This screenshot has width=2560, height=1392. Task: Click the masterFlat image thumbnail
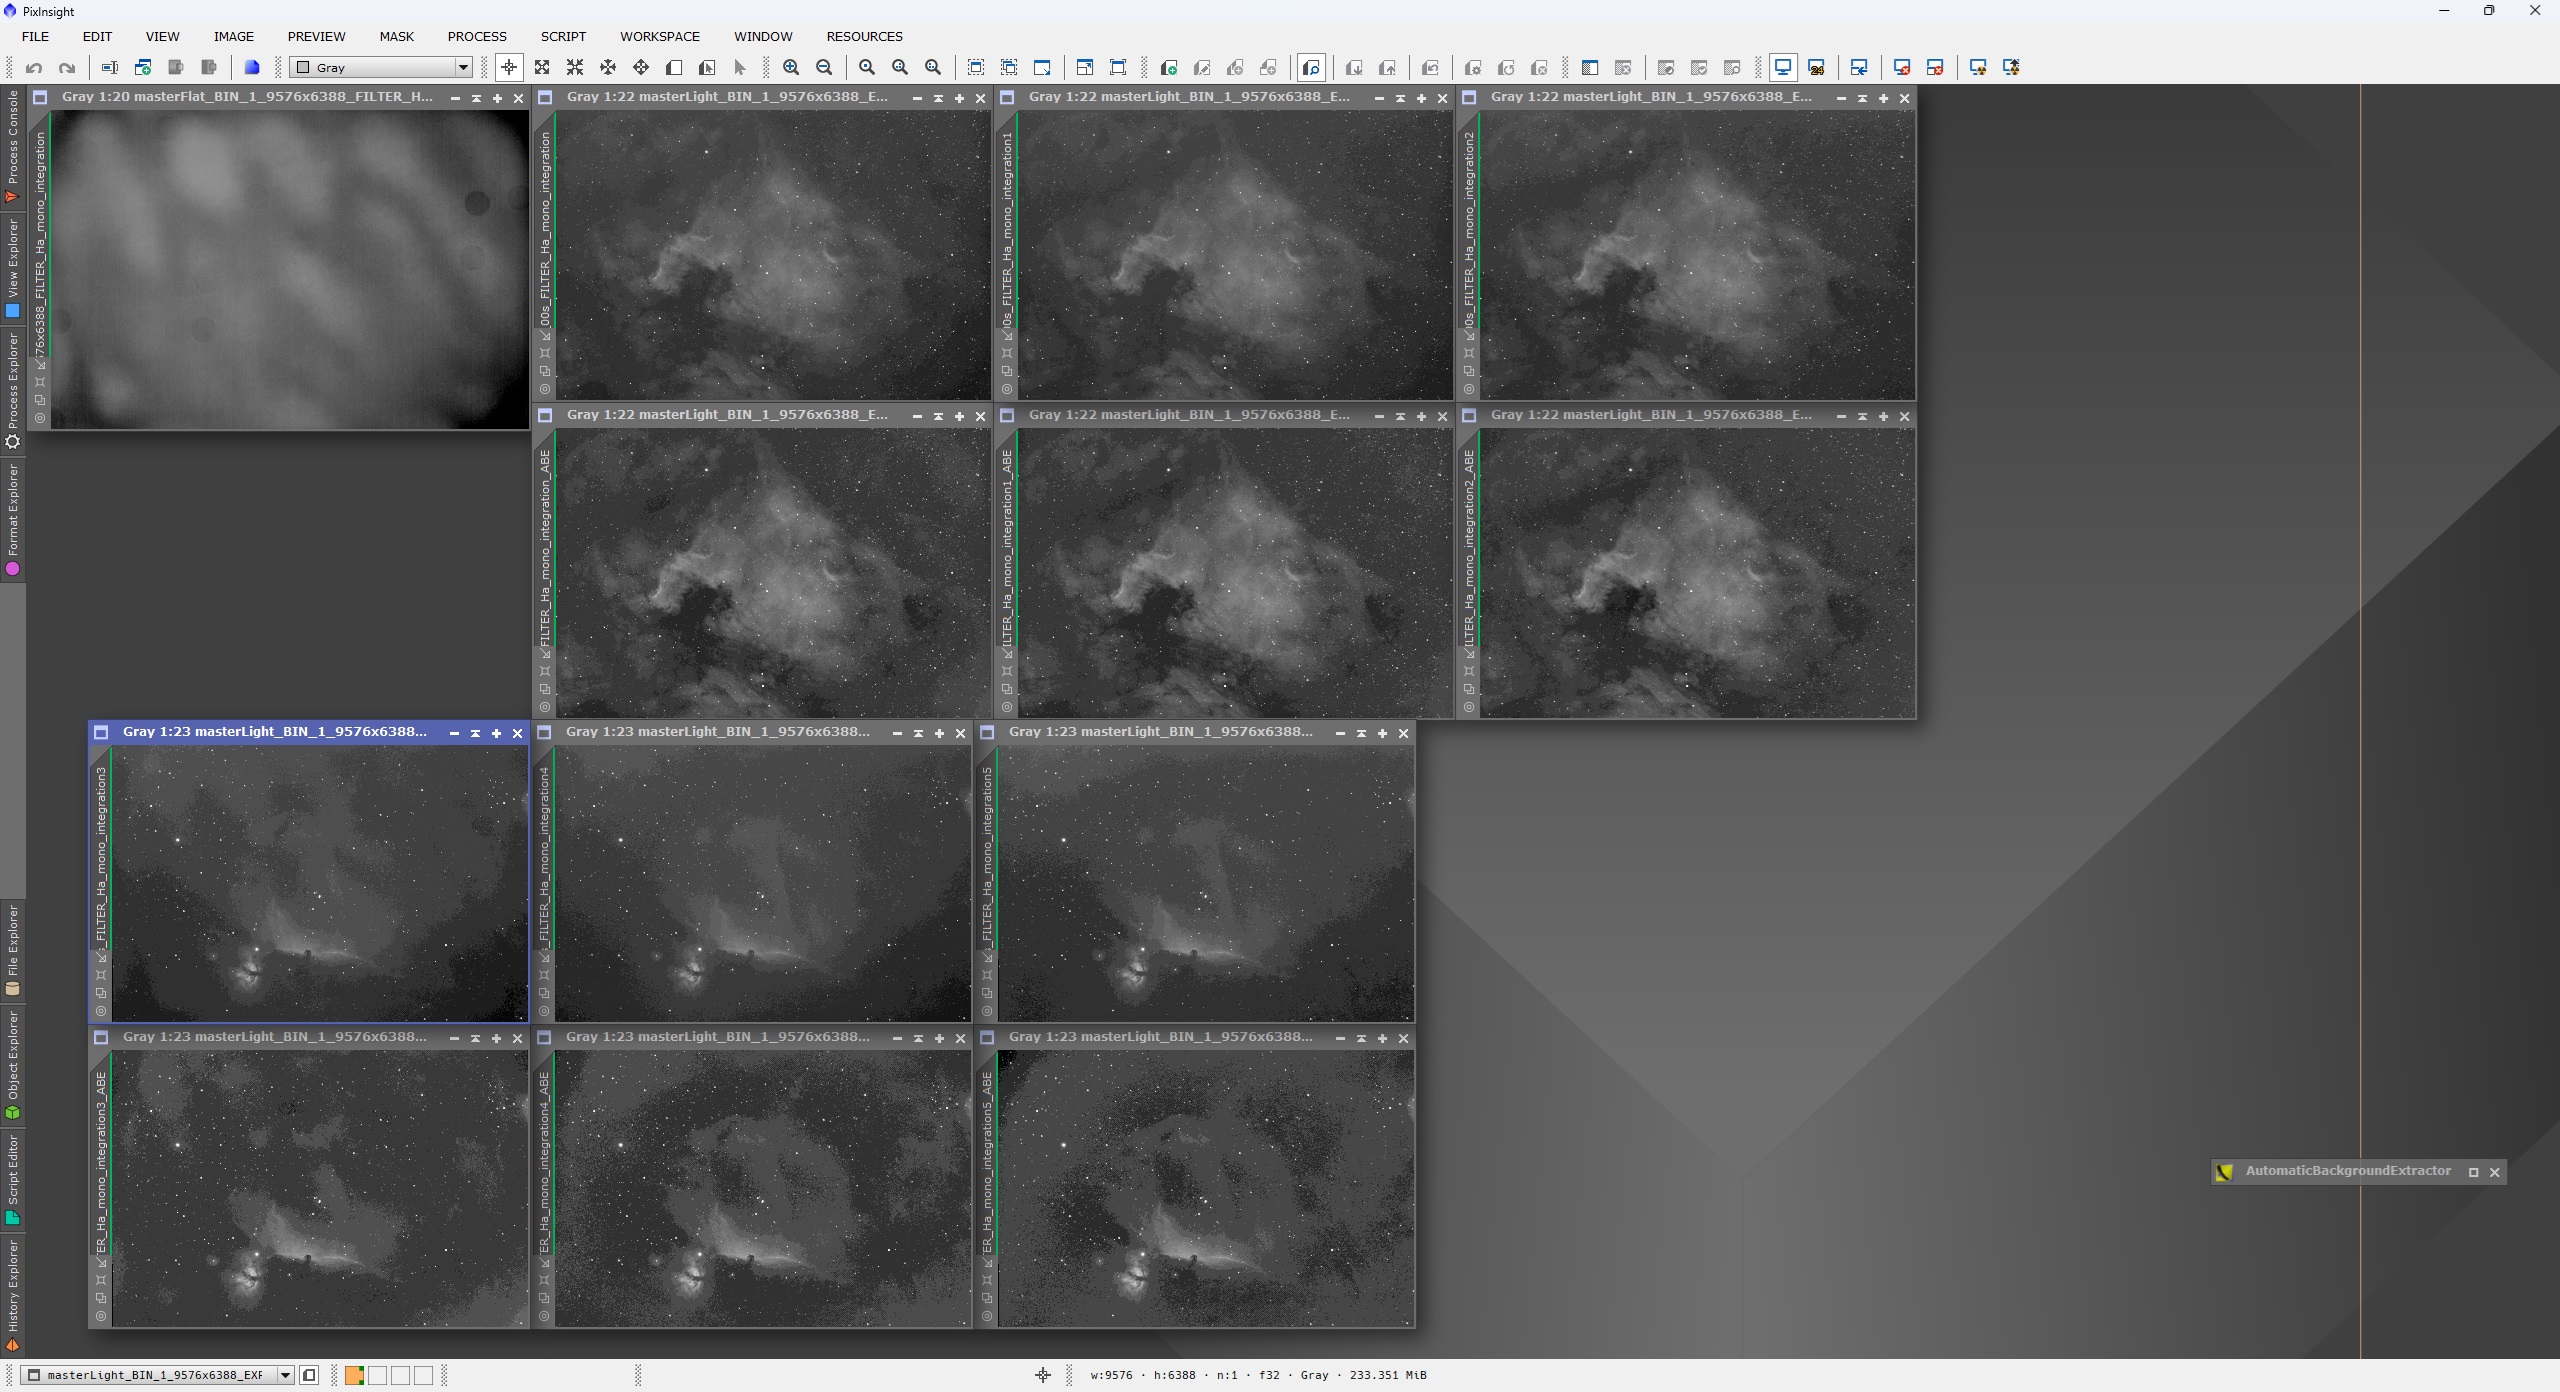point(290,269)
